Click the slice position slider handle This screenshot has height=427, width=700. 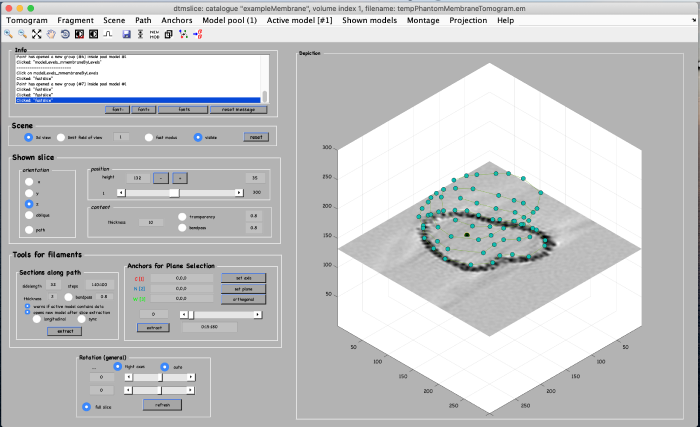point(174,192)
